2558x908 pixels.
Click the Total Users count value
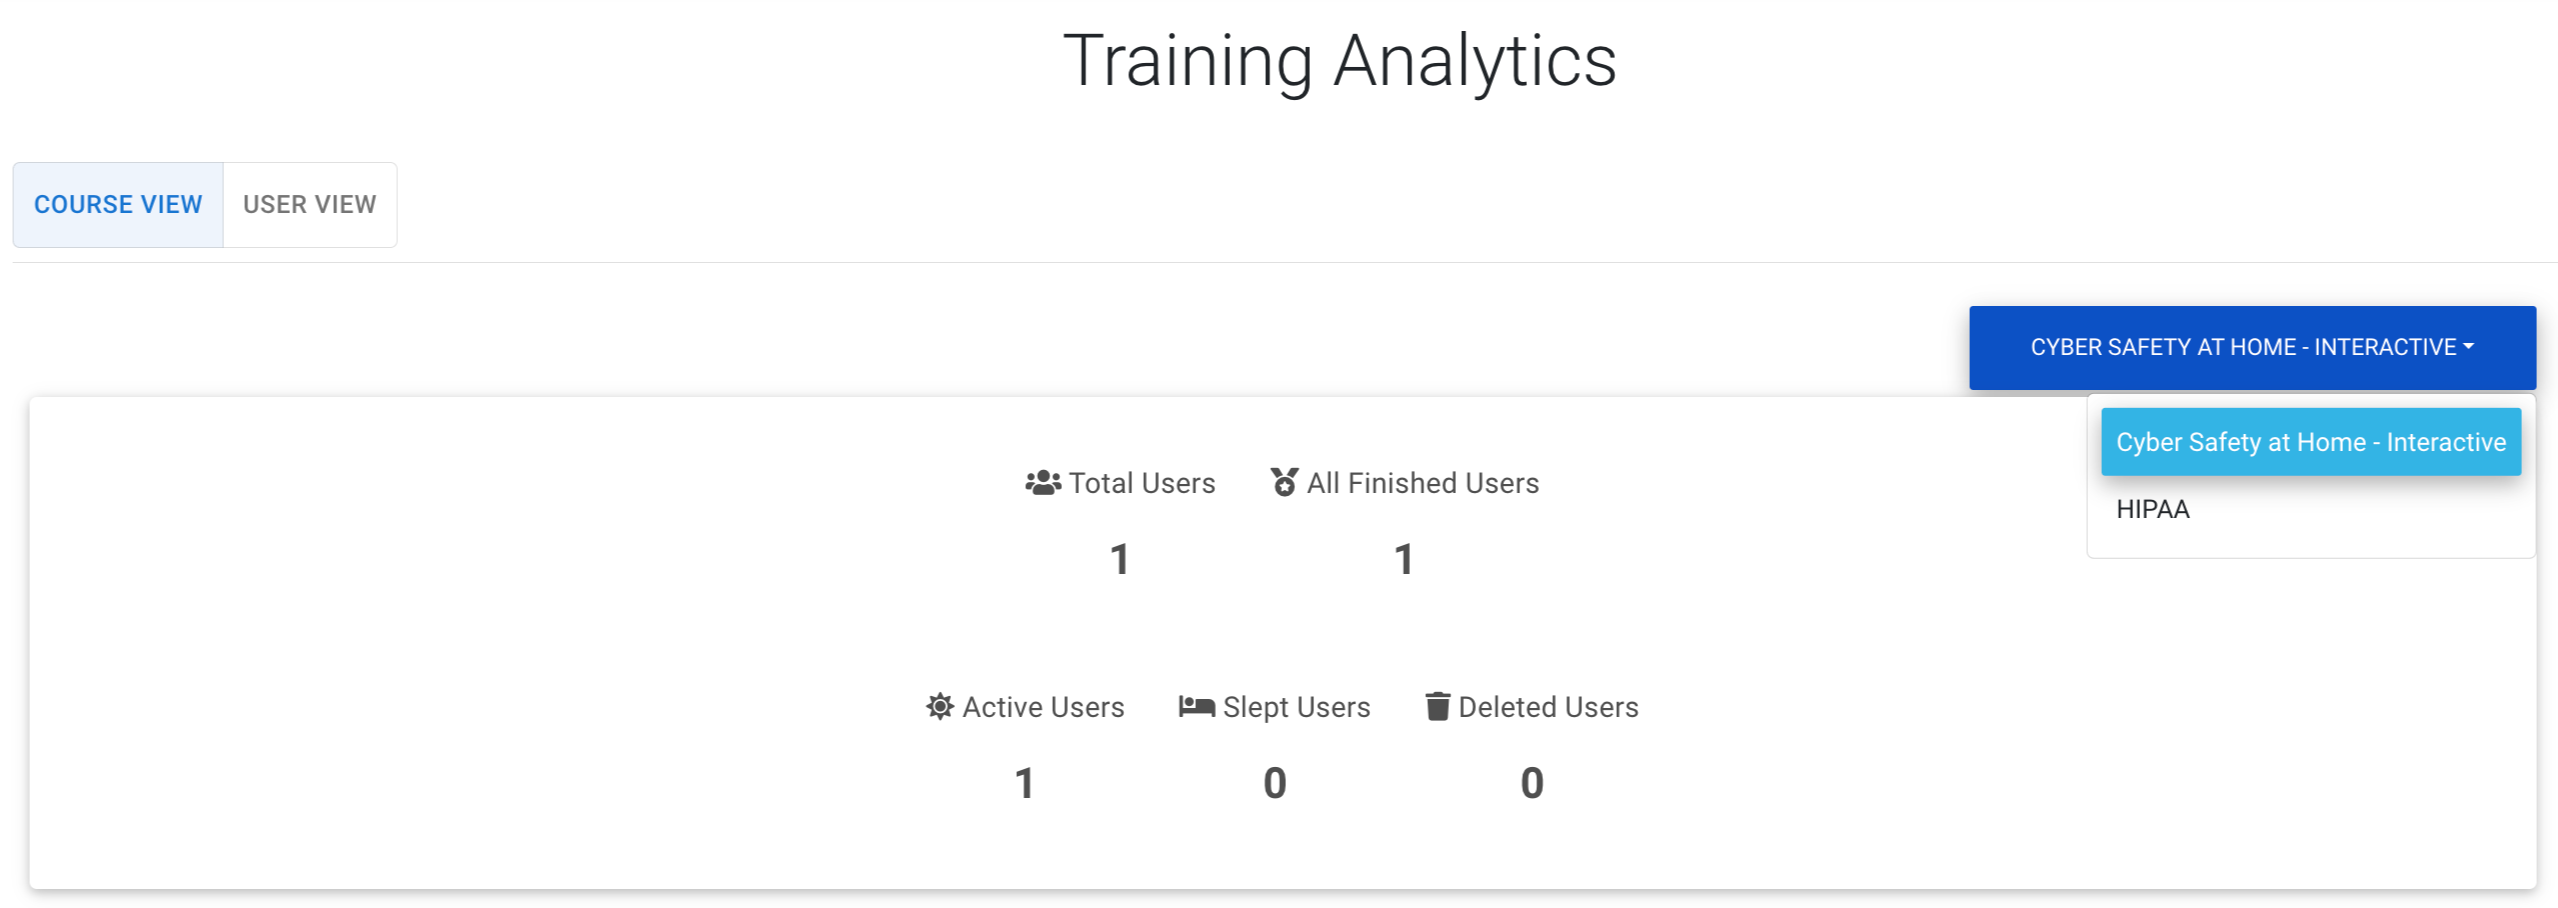tap(1120, 559)
